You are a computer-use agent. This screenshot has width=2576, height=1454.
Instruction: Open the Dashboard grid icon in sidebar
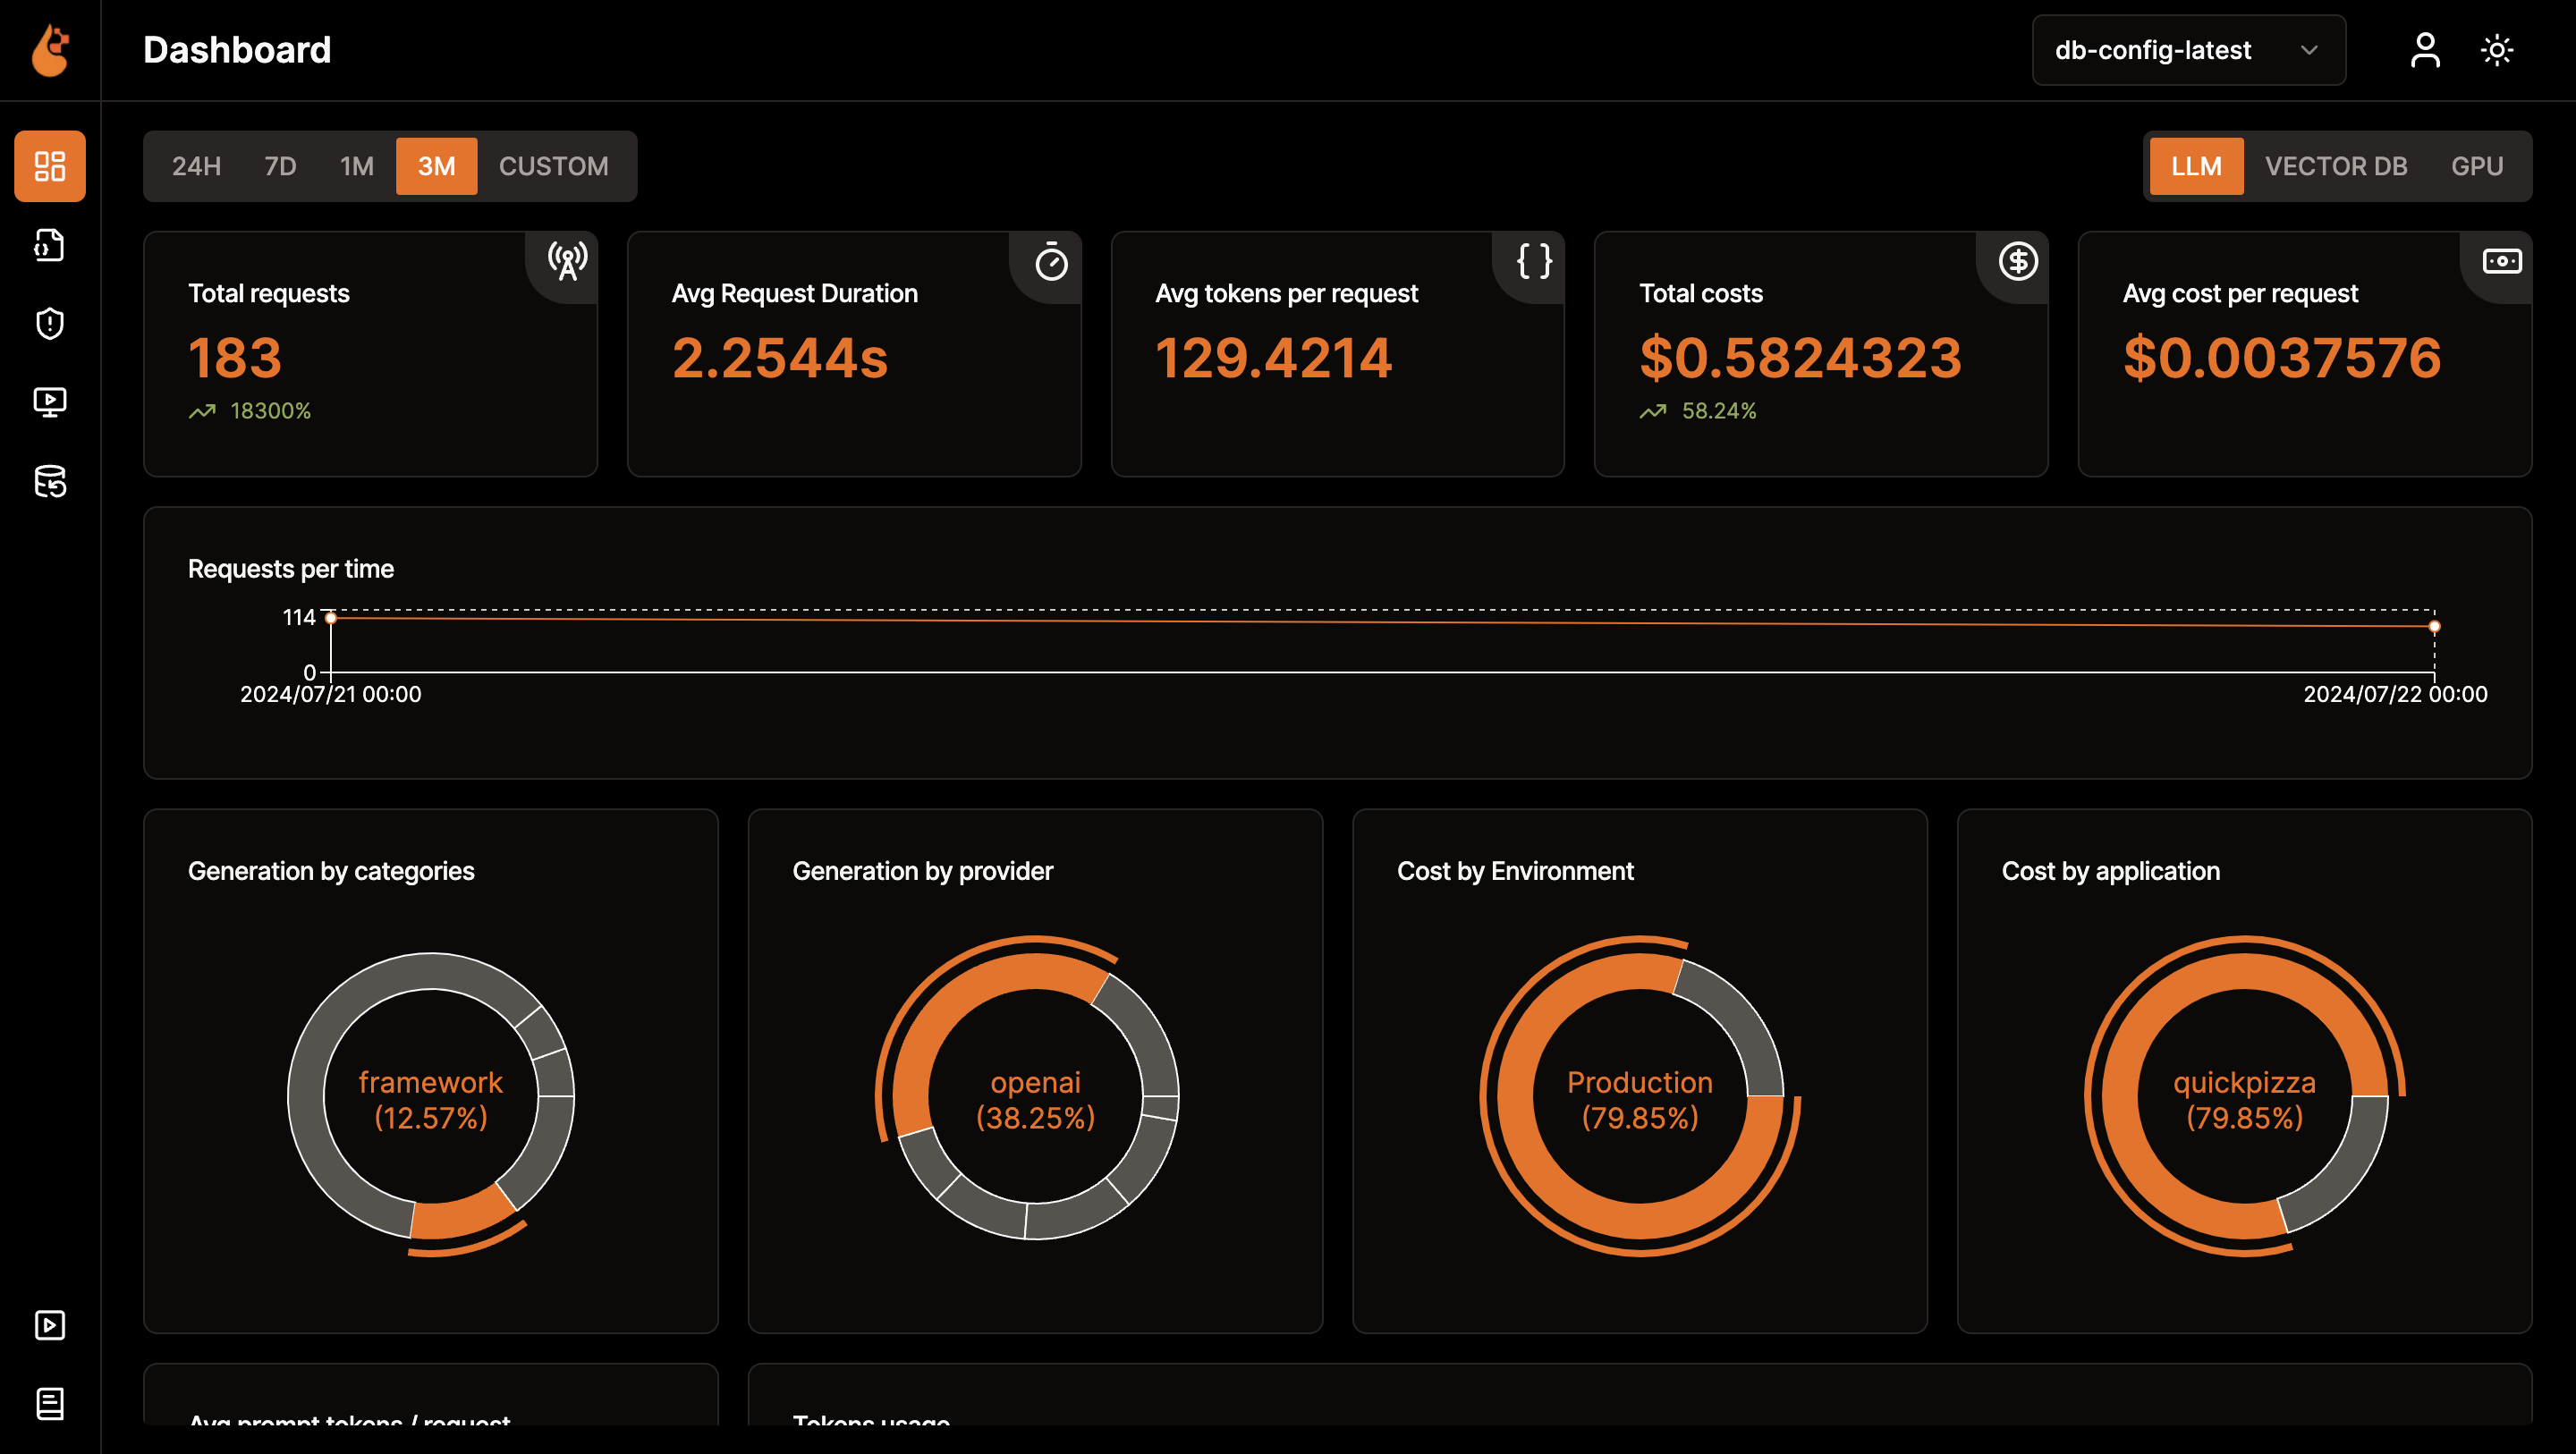coord(49,166)
